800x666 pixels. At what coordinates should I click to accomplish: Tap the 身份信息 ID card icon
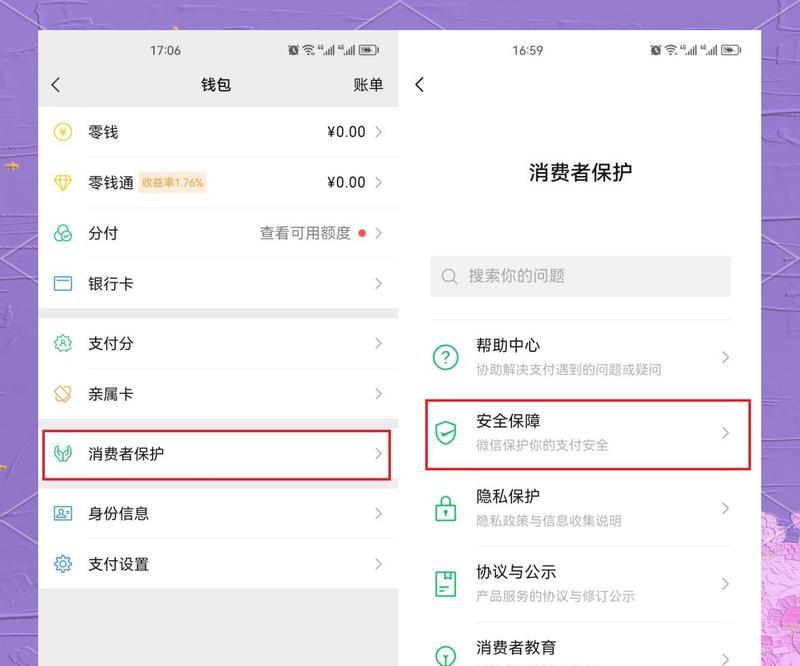pyautogui.click(x=63, y=513)
